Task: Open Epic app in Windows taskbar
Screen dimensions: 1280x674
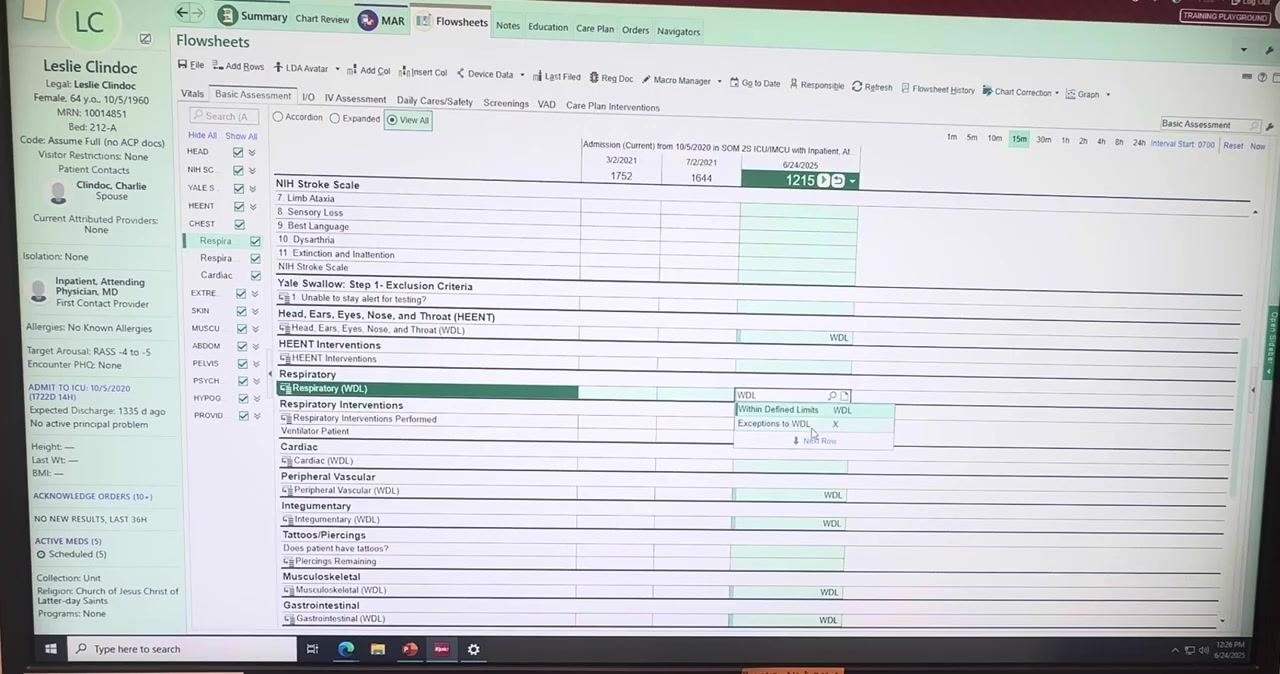Action: [x=441, y=649]
